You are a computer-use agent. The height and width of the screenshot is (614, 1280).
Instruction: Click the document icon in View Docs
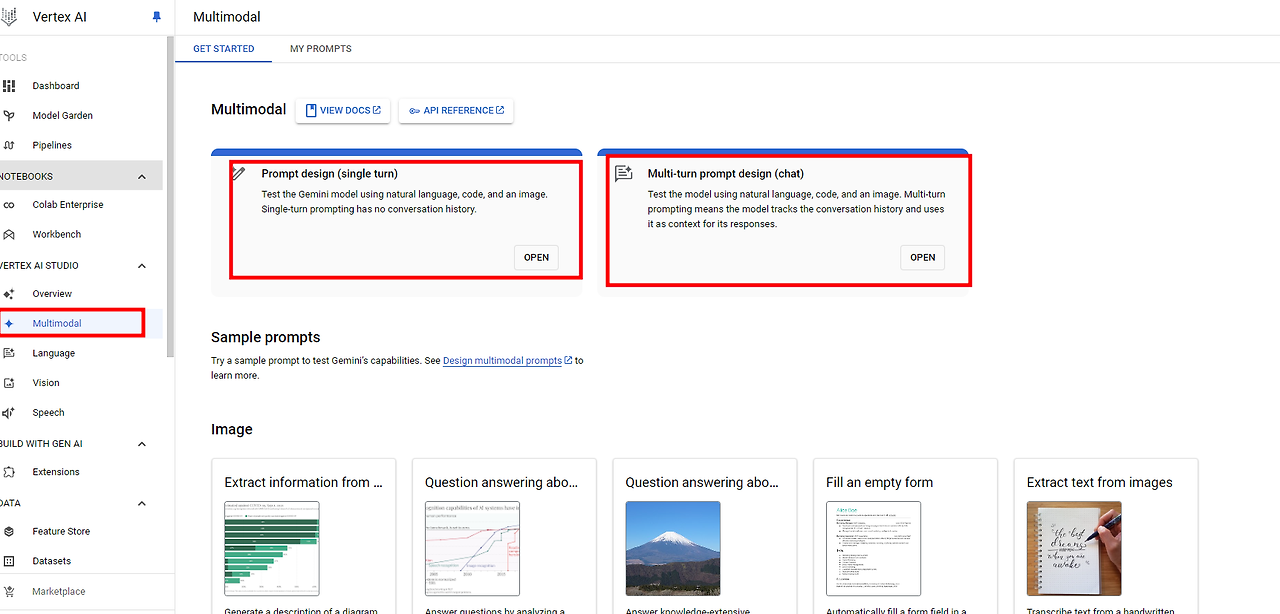point(311,110)
